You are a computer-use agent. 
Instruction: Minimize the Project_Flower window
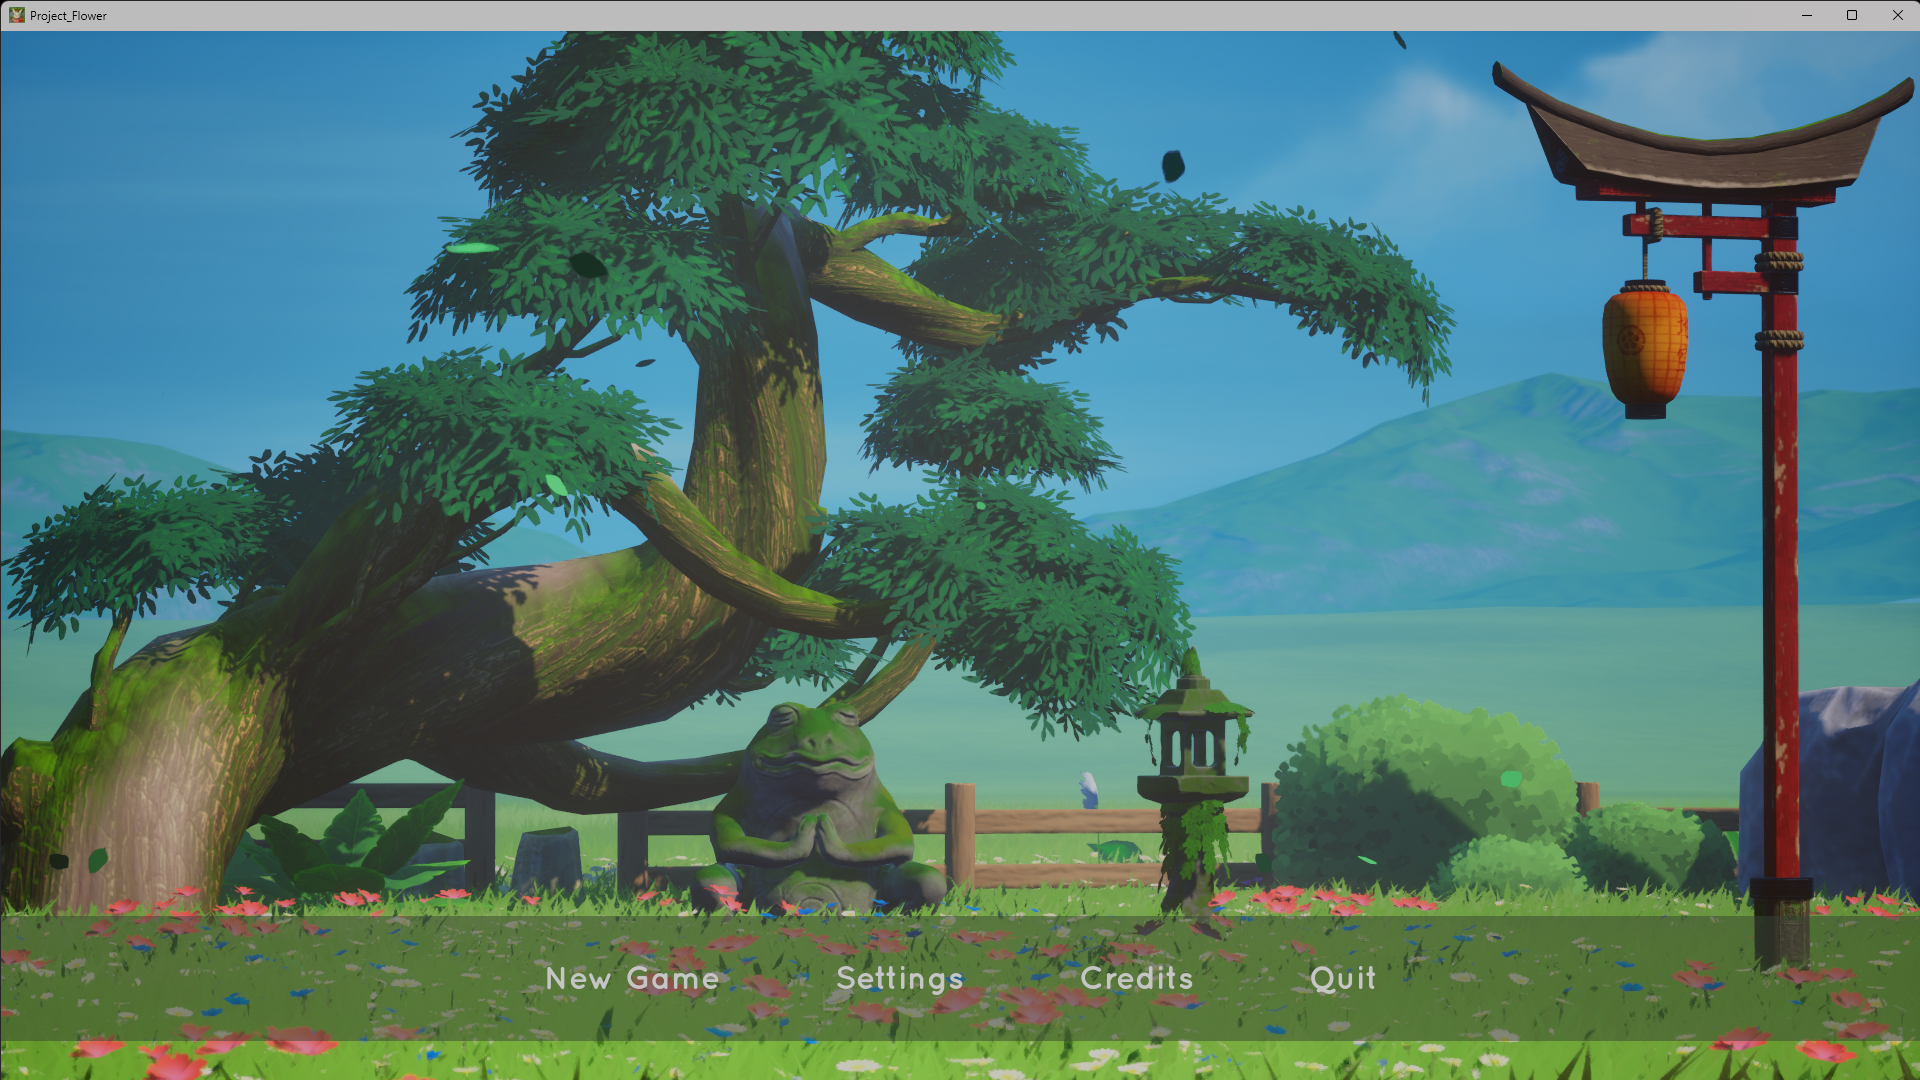(x=1807, y=15)
